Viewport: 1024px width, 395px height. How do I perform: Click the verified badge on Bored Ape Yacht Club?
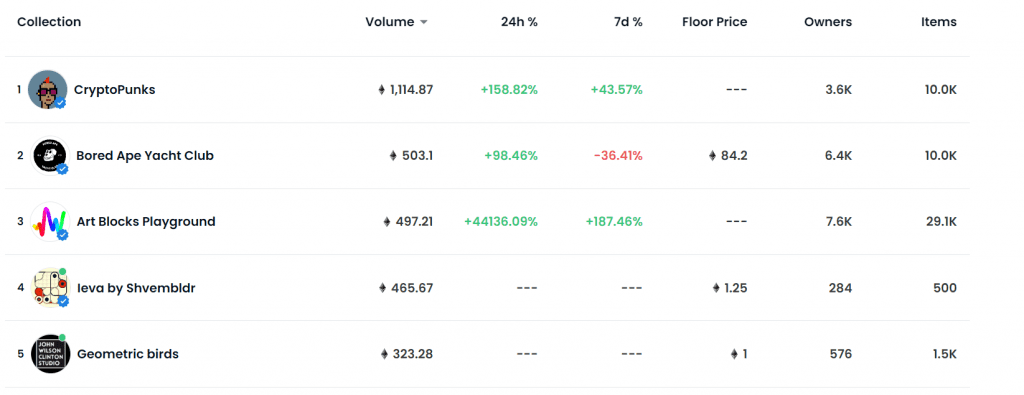(x=63, y=169)
